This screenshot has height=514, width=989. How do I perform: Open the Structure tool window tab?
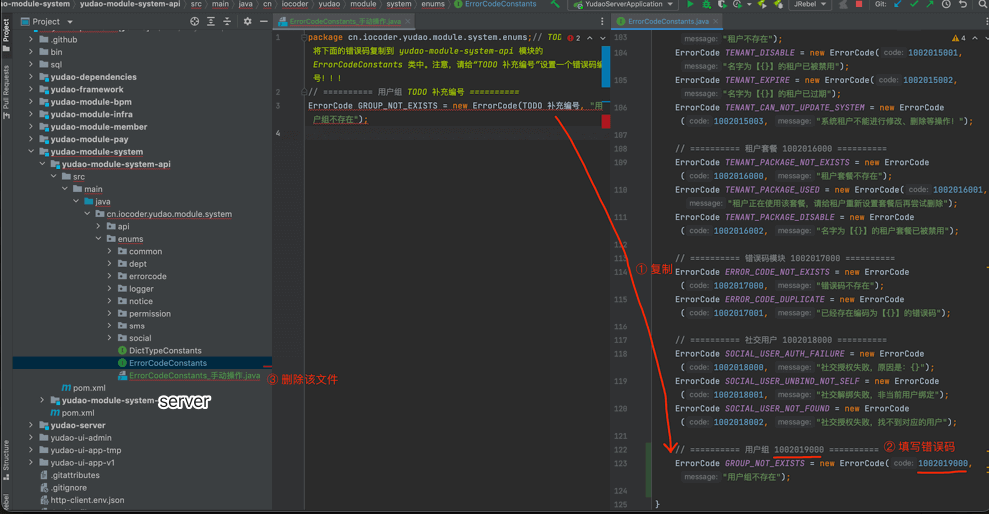[x=5, y=456]
